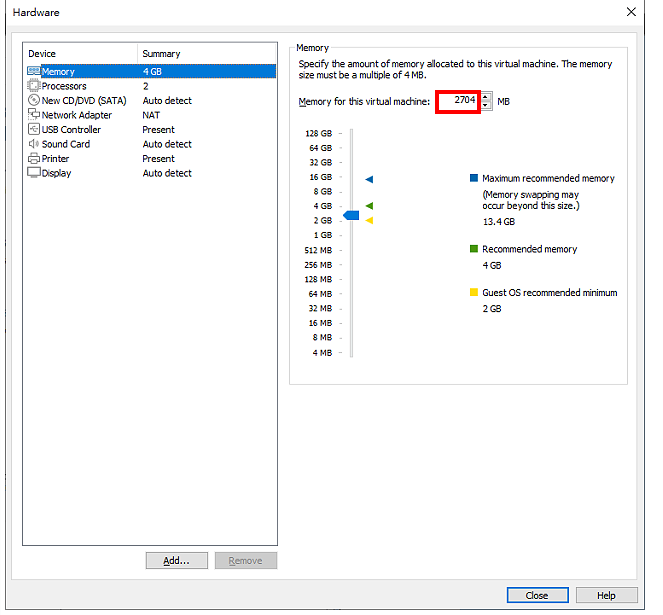Click the 256 MB slider label
Image resolution: width=663 pixels, height=615 pixels.
pyautogui.click(x=318, y=265)
